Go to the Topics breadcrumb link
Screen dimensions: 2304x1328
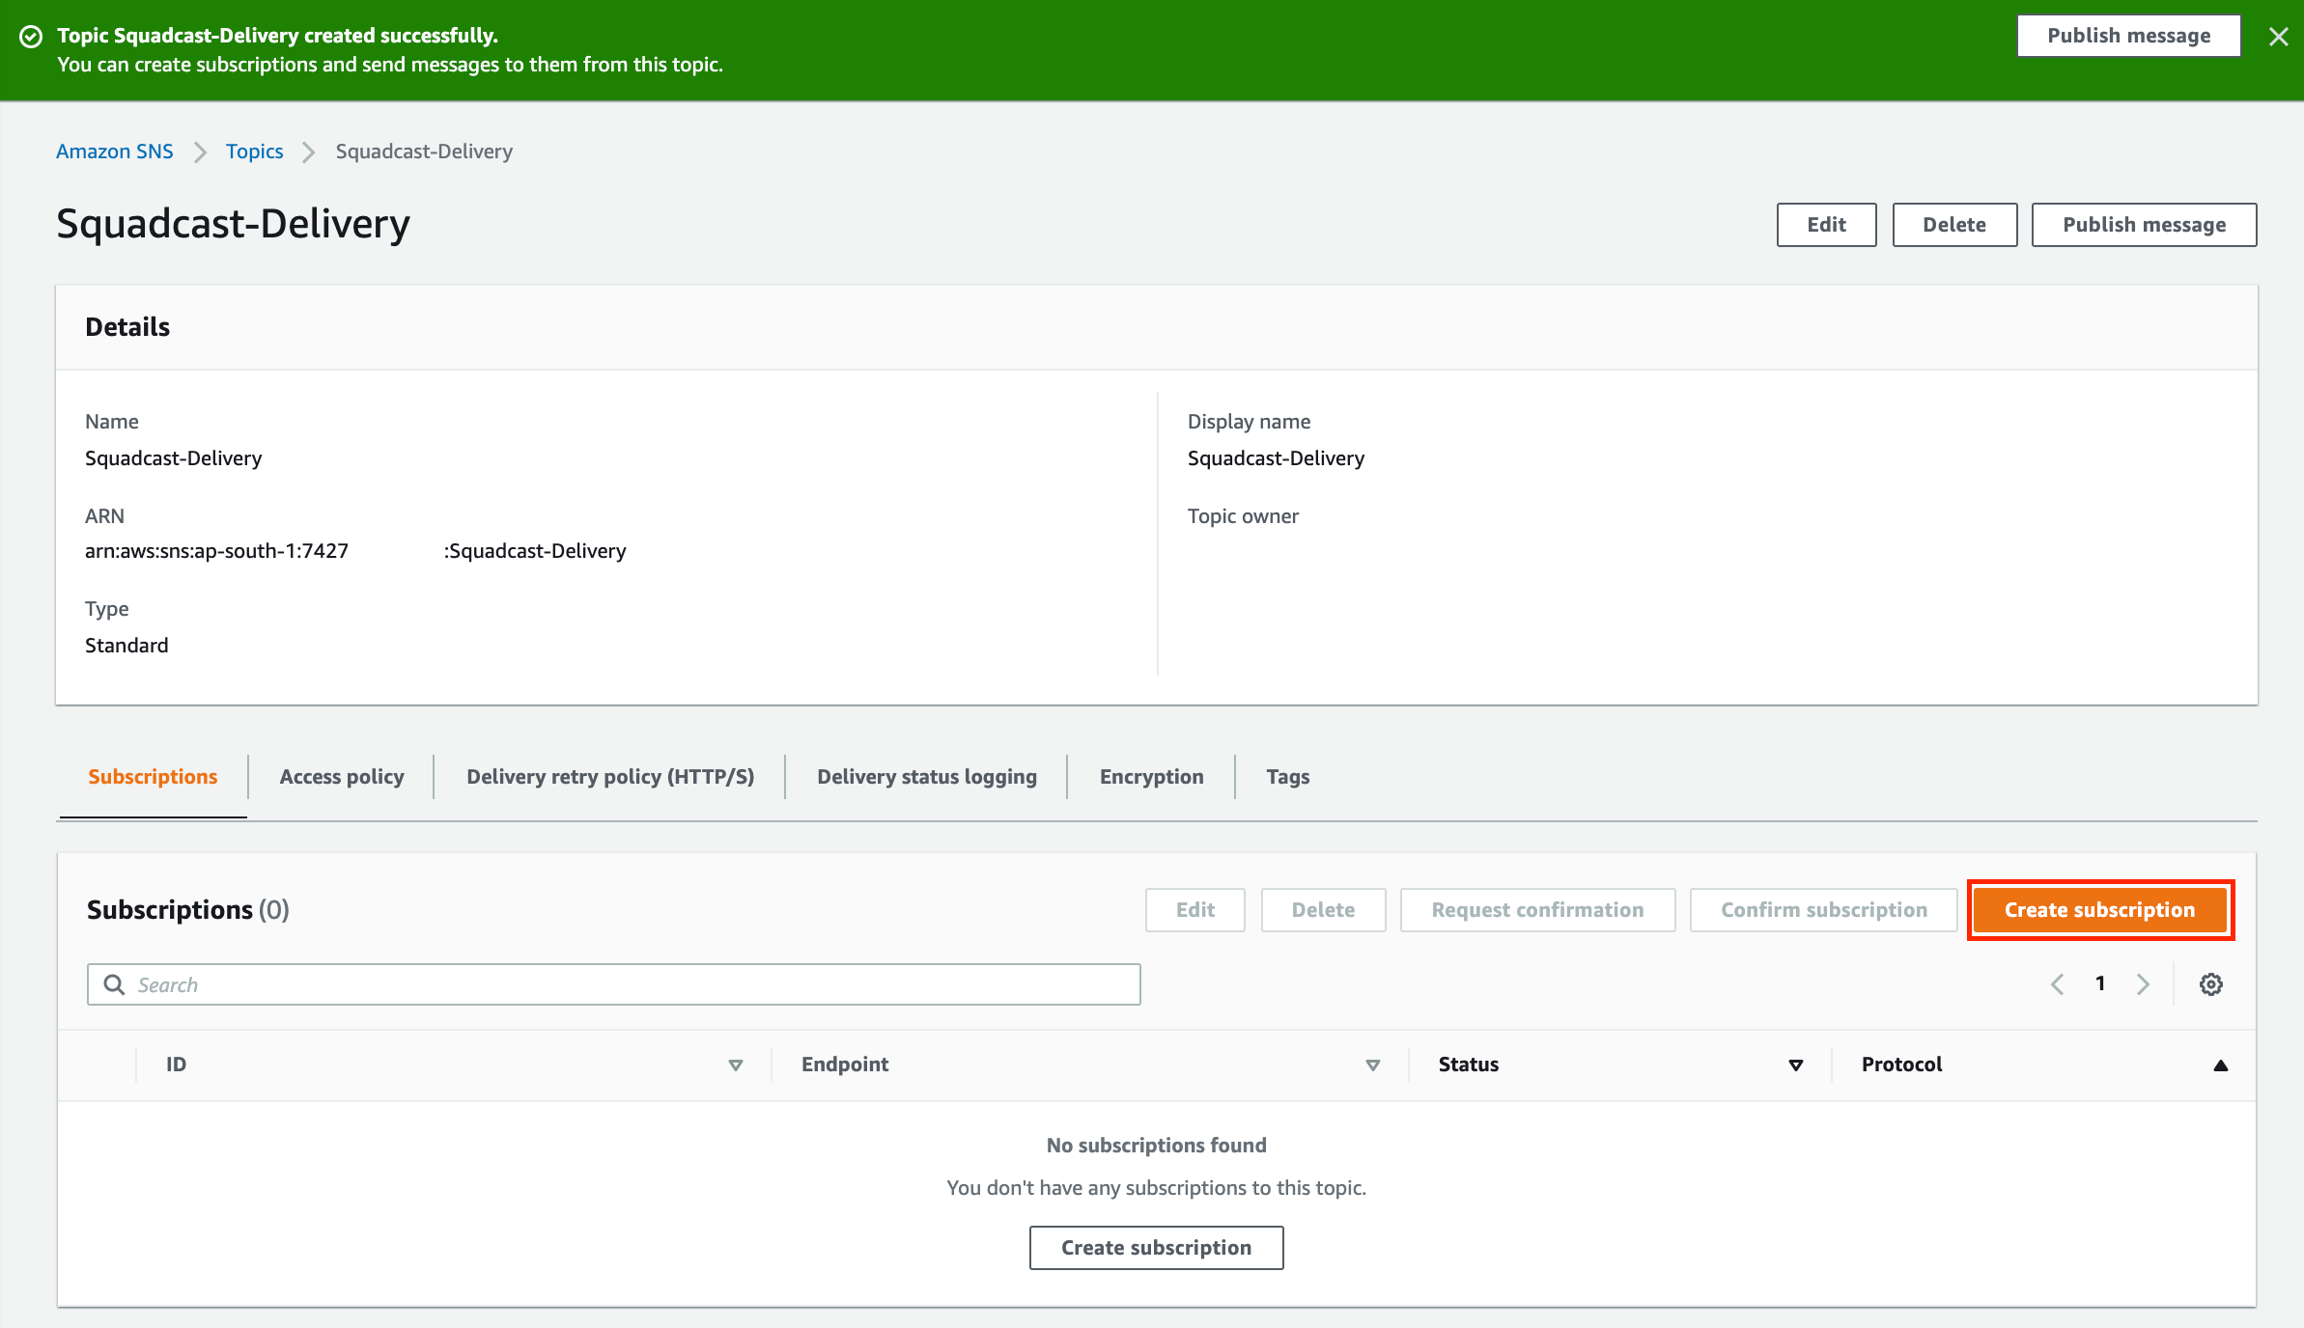pos(254,151)
